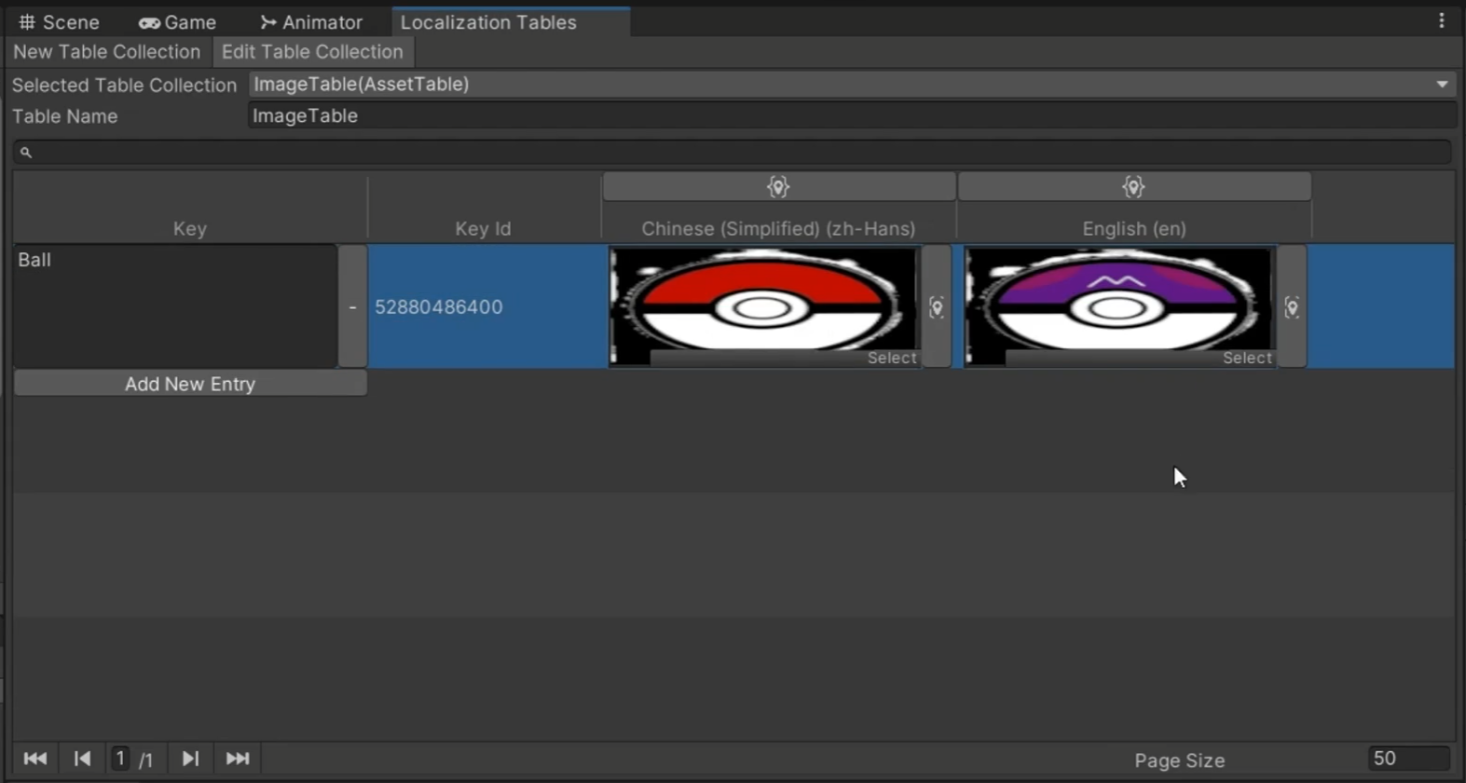Go to the first page
This screenshot has width=1466, height=783.
point(35,759)
